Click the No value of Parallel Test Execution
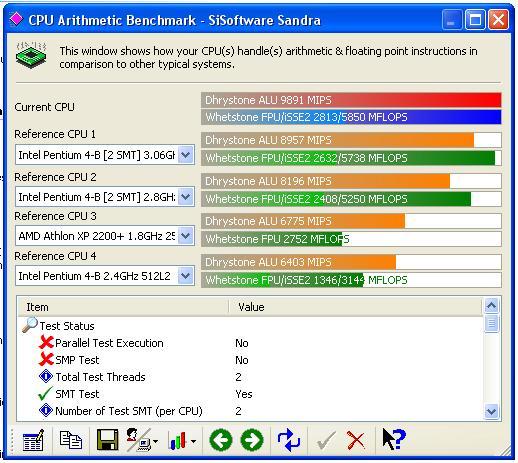518x463 pixels. click(x=242, y=343)
